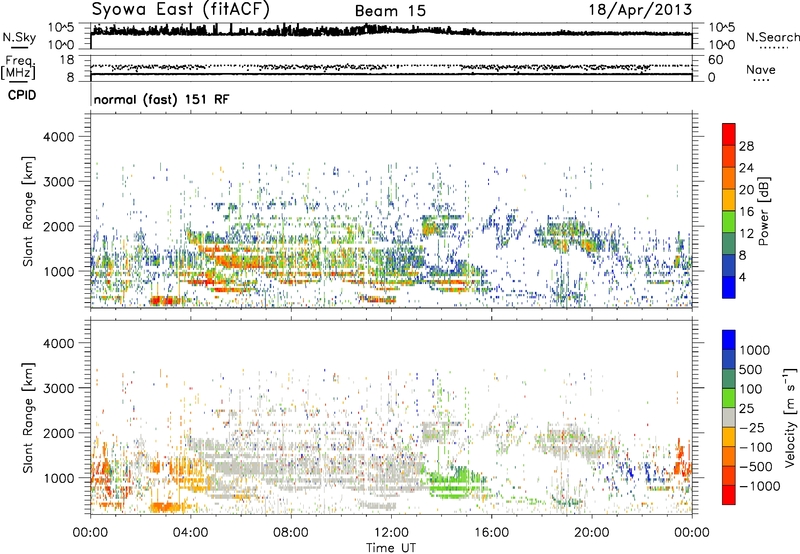Click the 'Power [dB]' colorbar title
The image size is (800, 554).
pos(763,211)
